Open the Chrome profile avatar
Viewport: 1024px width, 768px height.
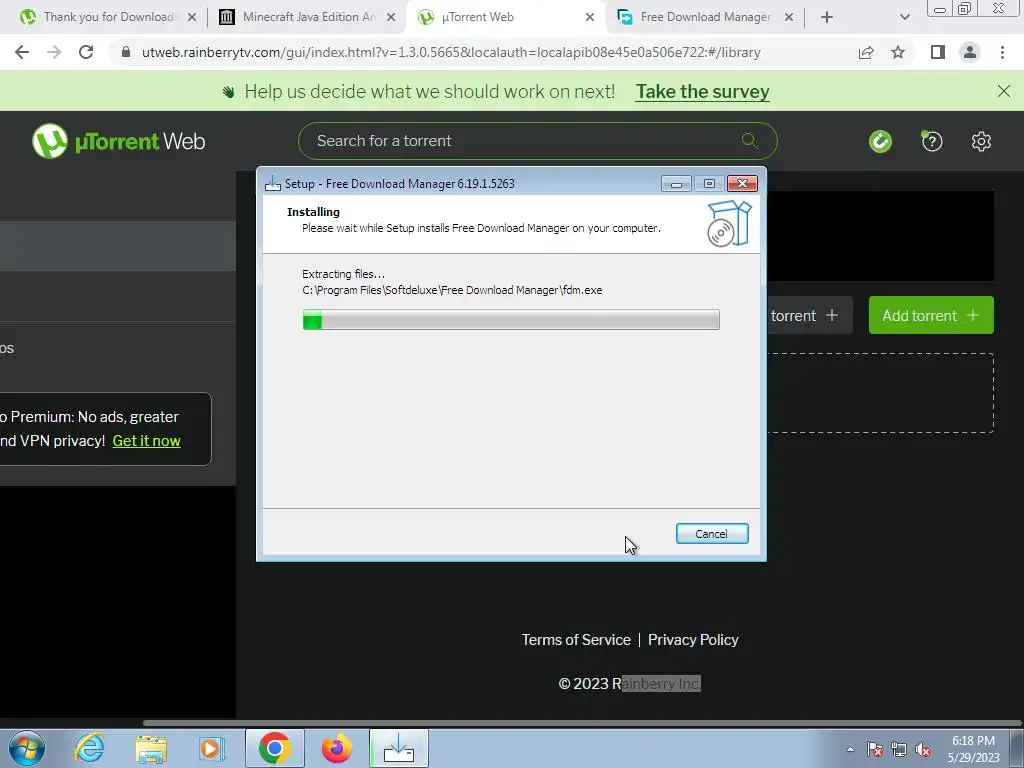point(970,52)
